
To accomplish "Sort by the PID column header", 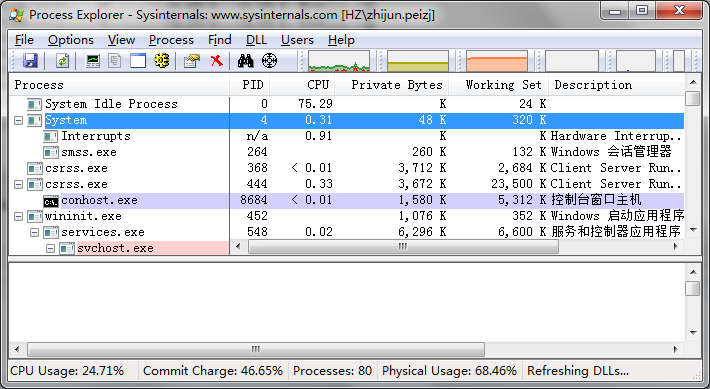I will (250, 85).
